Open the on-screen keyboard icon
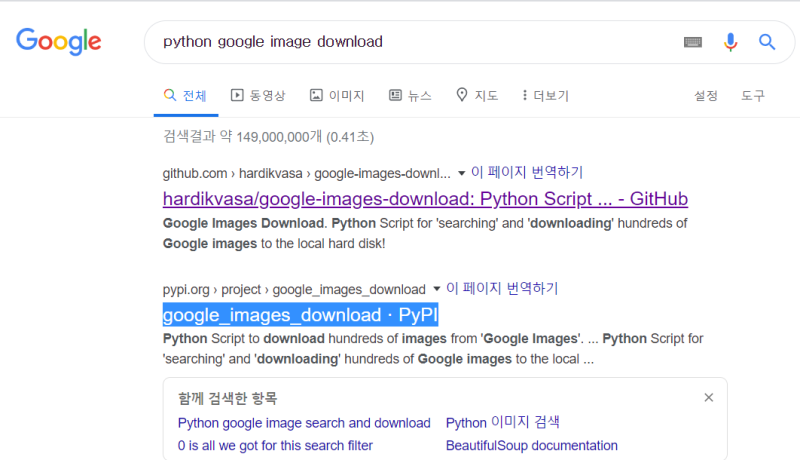The image size is (800, 460). coord(693,42)
